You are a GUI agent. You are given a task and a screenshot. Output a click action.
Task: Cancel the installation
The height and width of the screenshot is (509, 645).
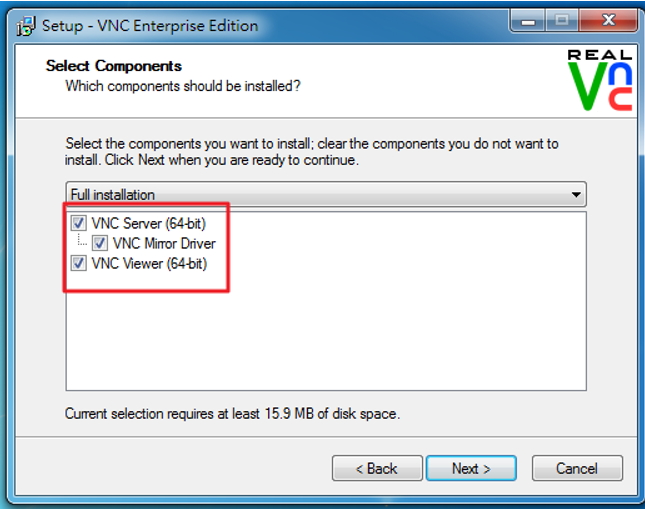pyautogui.click(x=577, y=468)
